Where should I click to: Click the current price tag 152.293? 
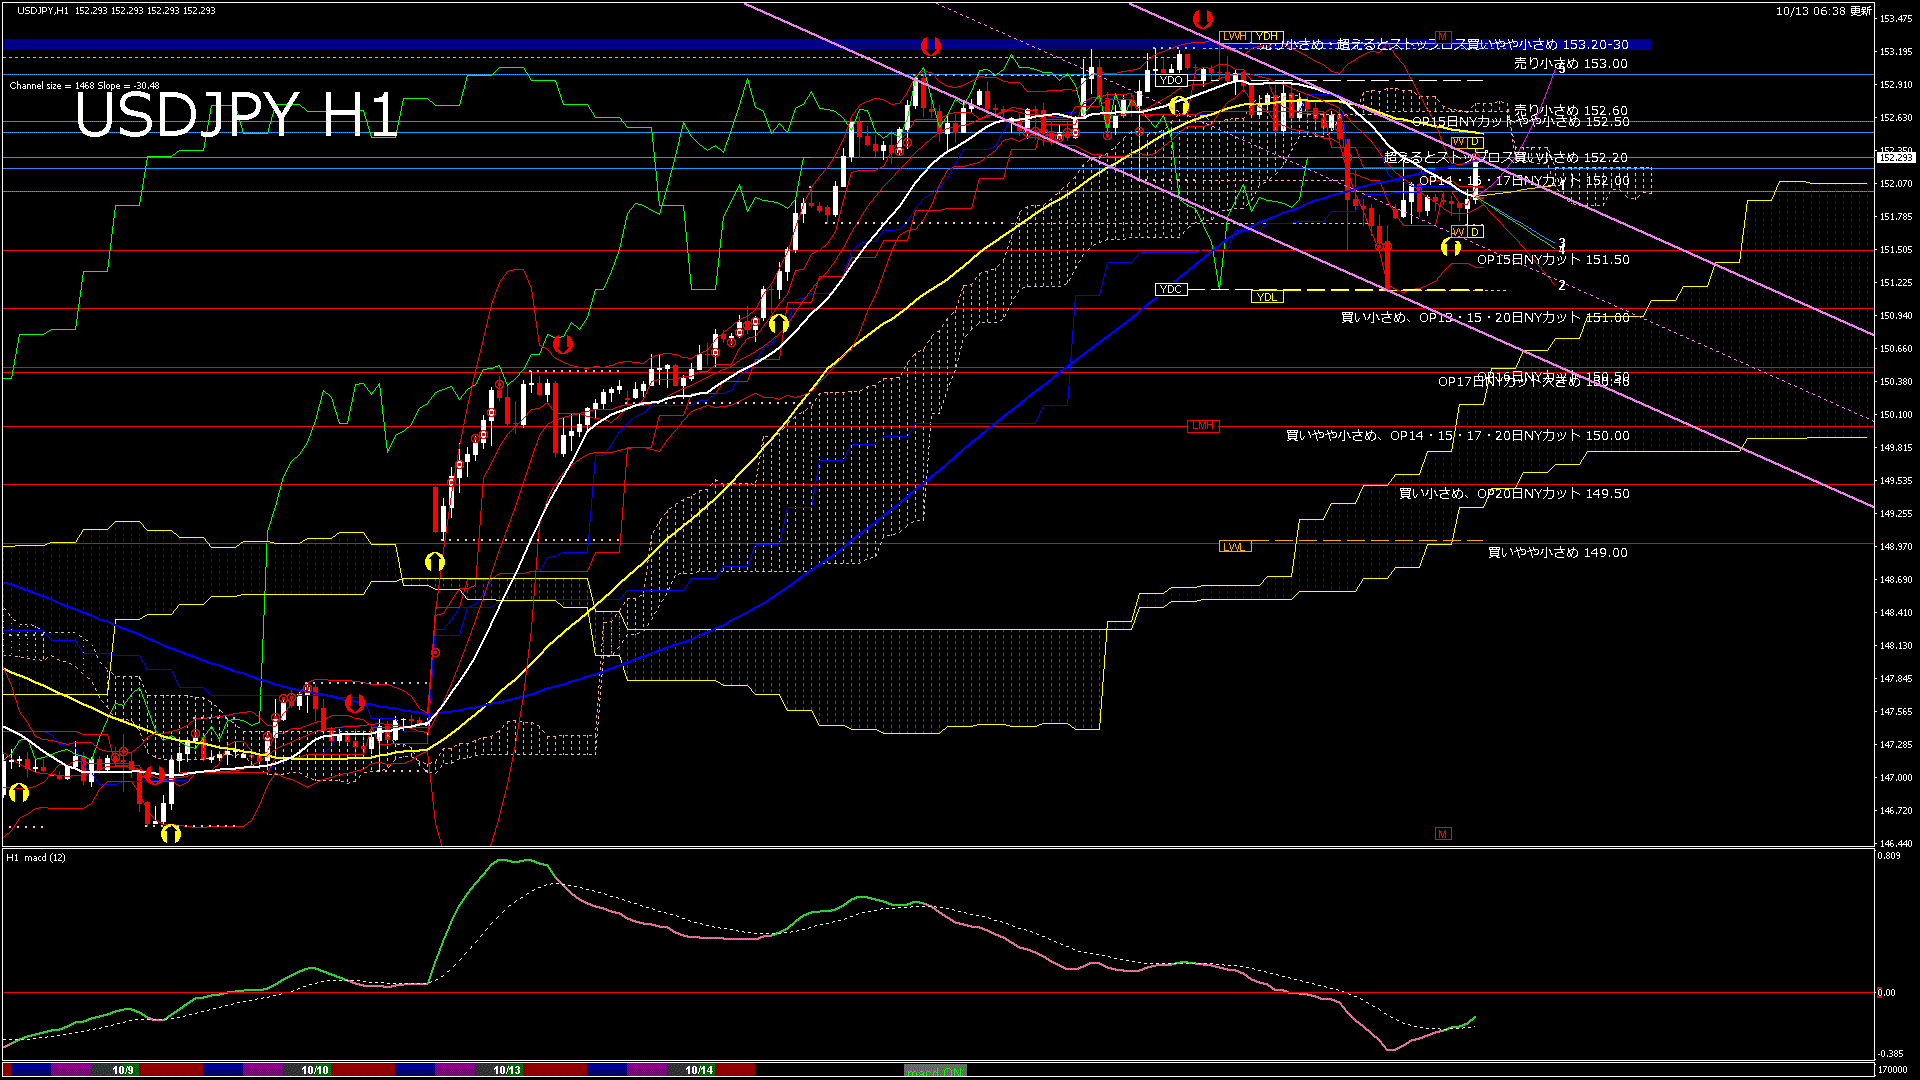click(1895, 158)
